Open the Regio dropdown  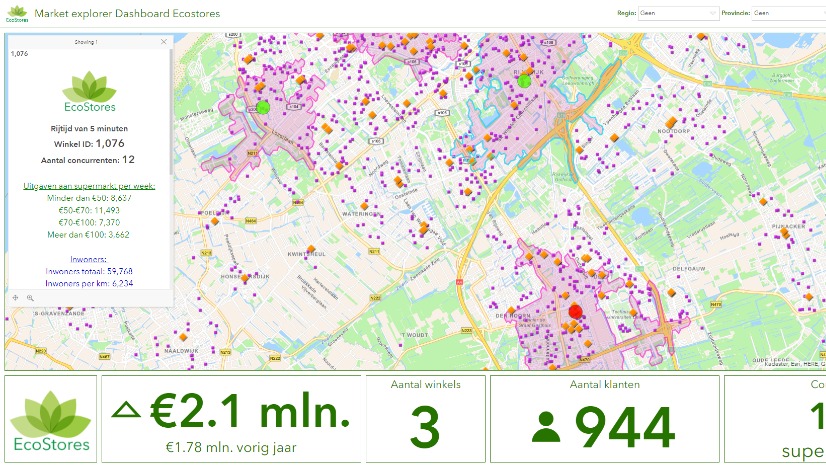(x=675, y=14)
